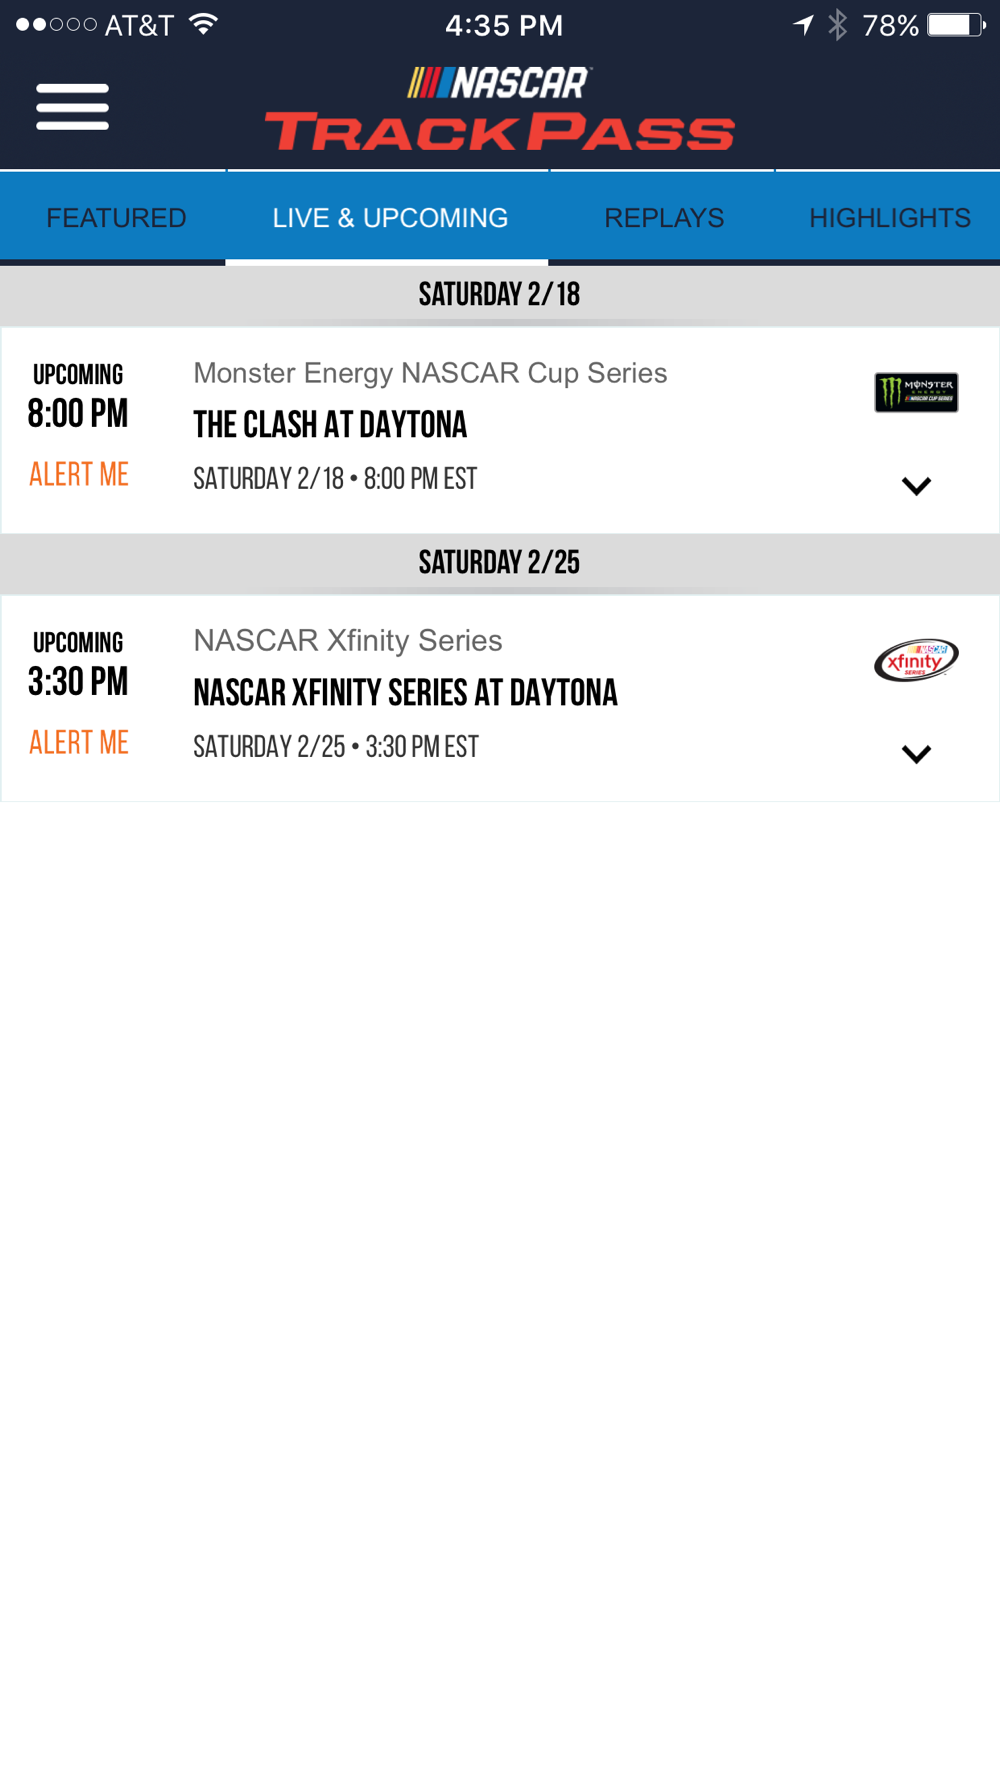
Task: Tap the Saturday 2/25 date header
Action: [x=500, y=562]
